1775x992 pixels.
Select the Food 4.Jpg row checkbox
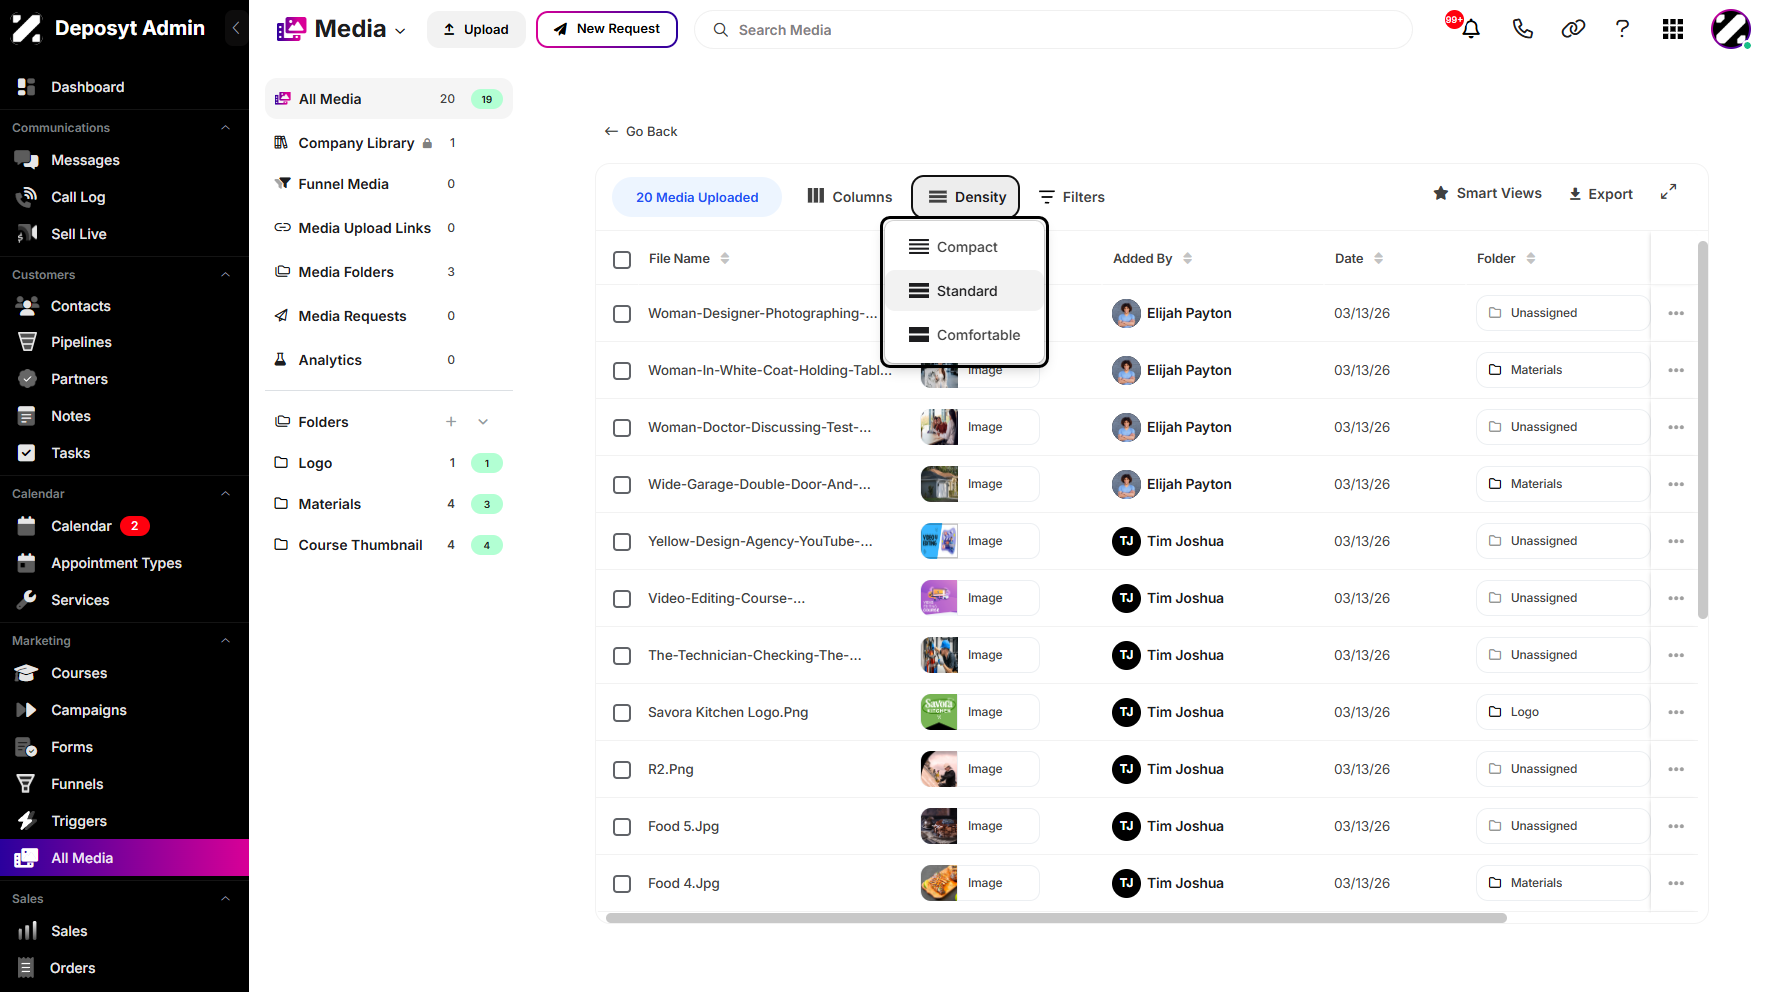(622, 884)
